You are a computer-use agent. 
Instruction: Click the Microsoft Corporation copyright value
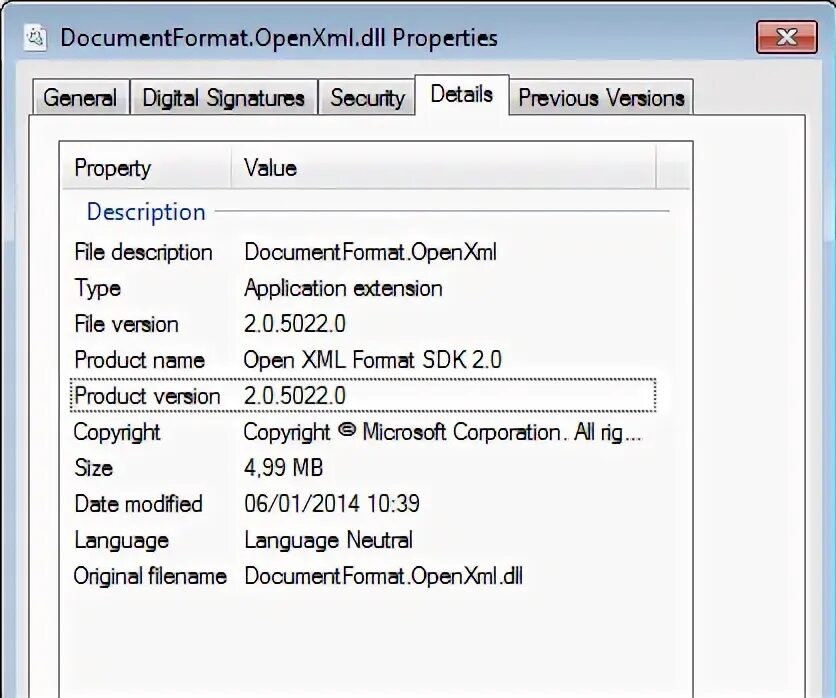[443, 432]
